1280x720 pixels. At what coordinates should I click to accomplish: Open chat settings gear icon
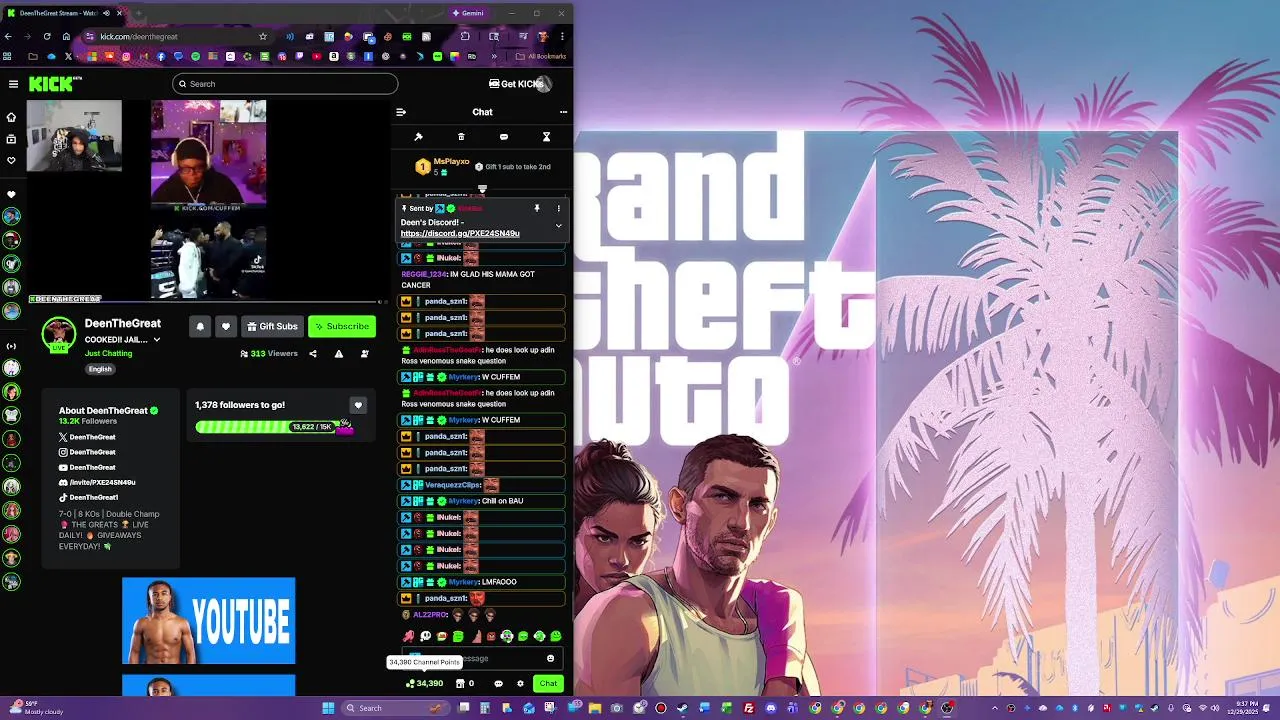[520, 684]
